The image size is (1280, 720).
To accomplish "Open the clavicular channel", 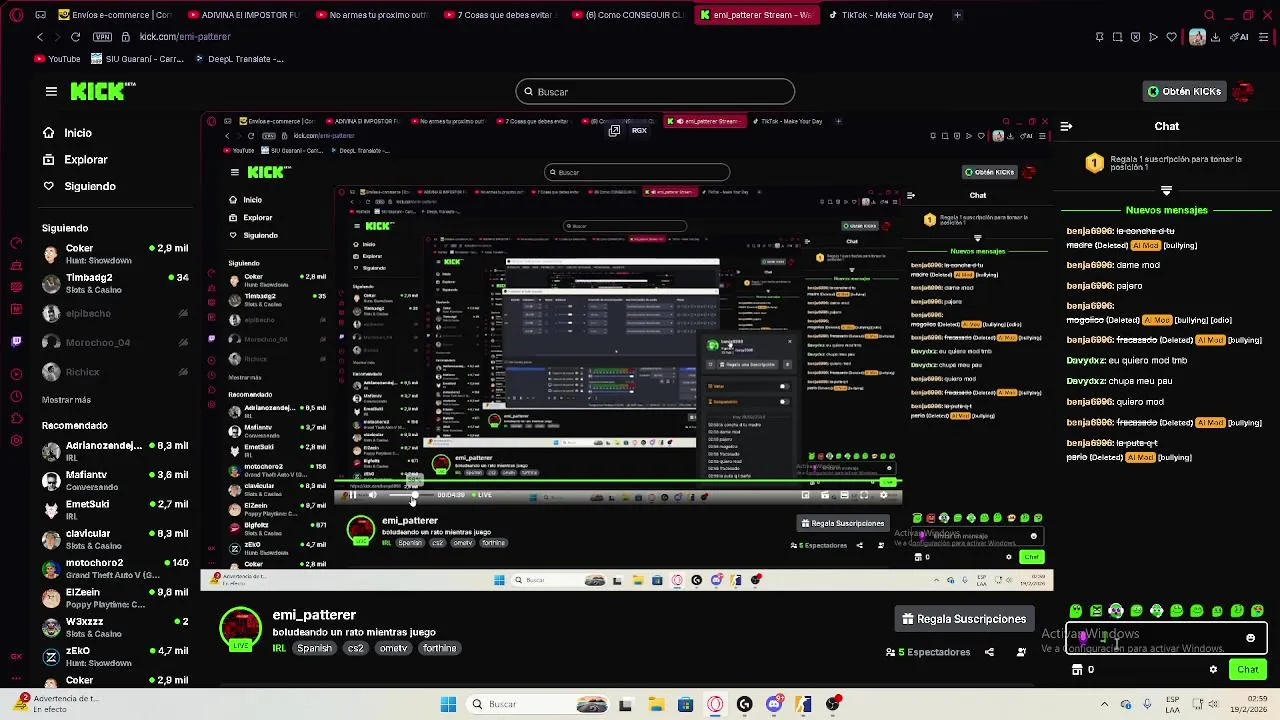I will pos(114,539).
